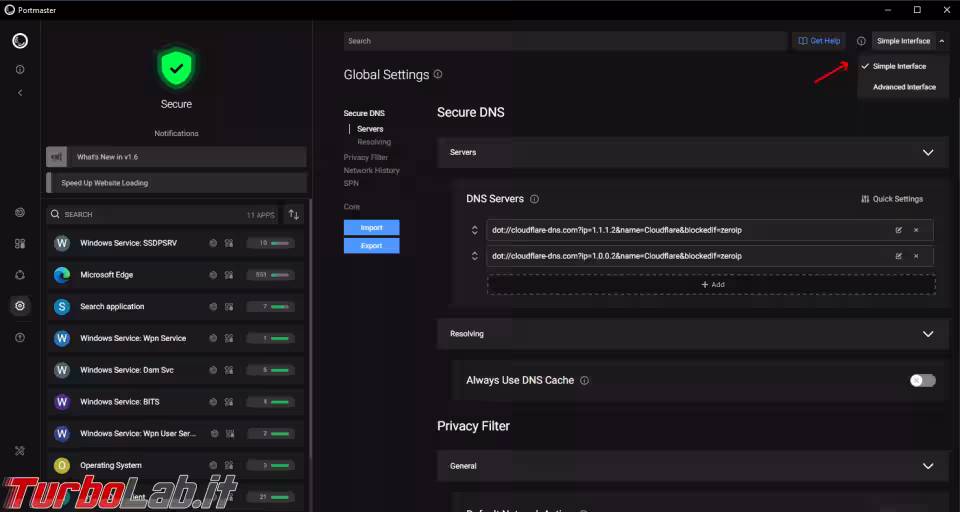The width and height of the screenshot is (960, 512).
Task: Remove the Cloudflare 1.1.1.2 DNS server entry
Action: [916, 230]
